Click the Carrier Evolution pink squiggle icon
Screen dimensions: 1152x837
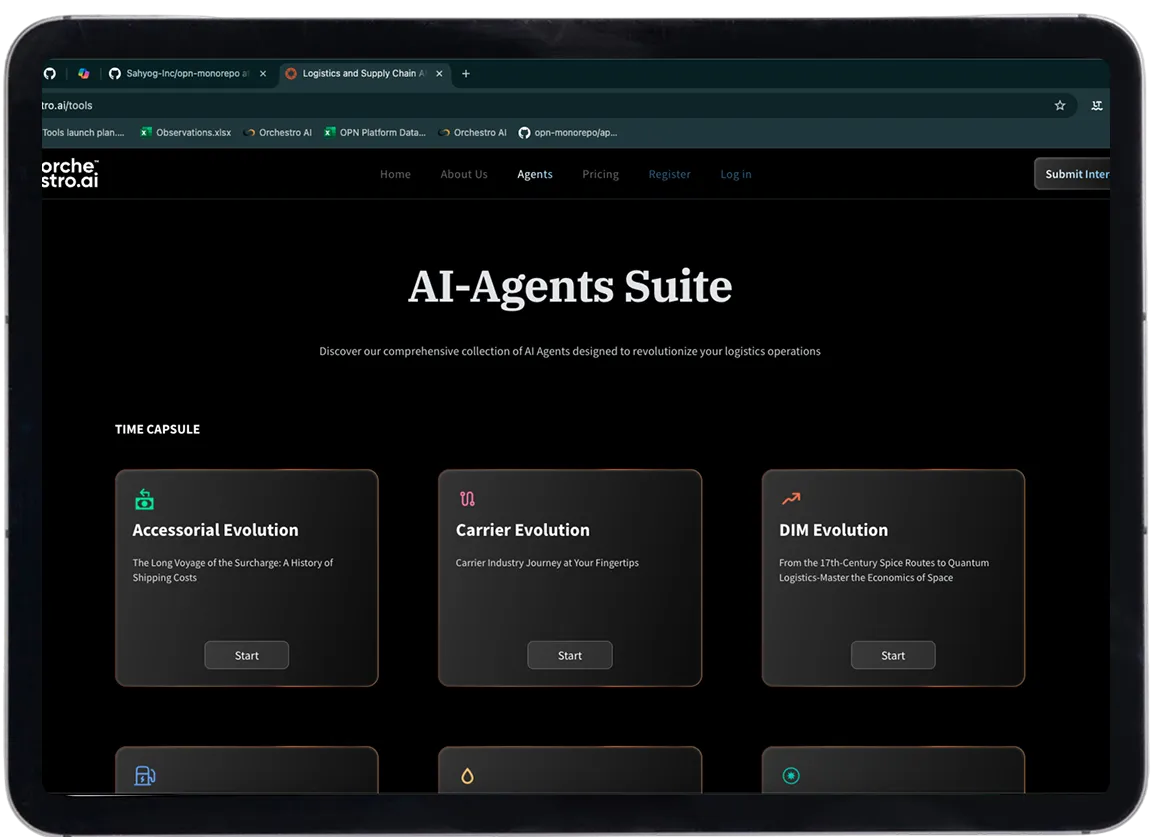tap(467, 498)
